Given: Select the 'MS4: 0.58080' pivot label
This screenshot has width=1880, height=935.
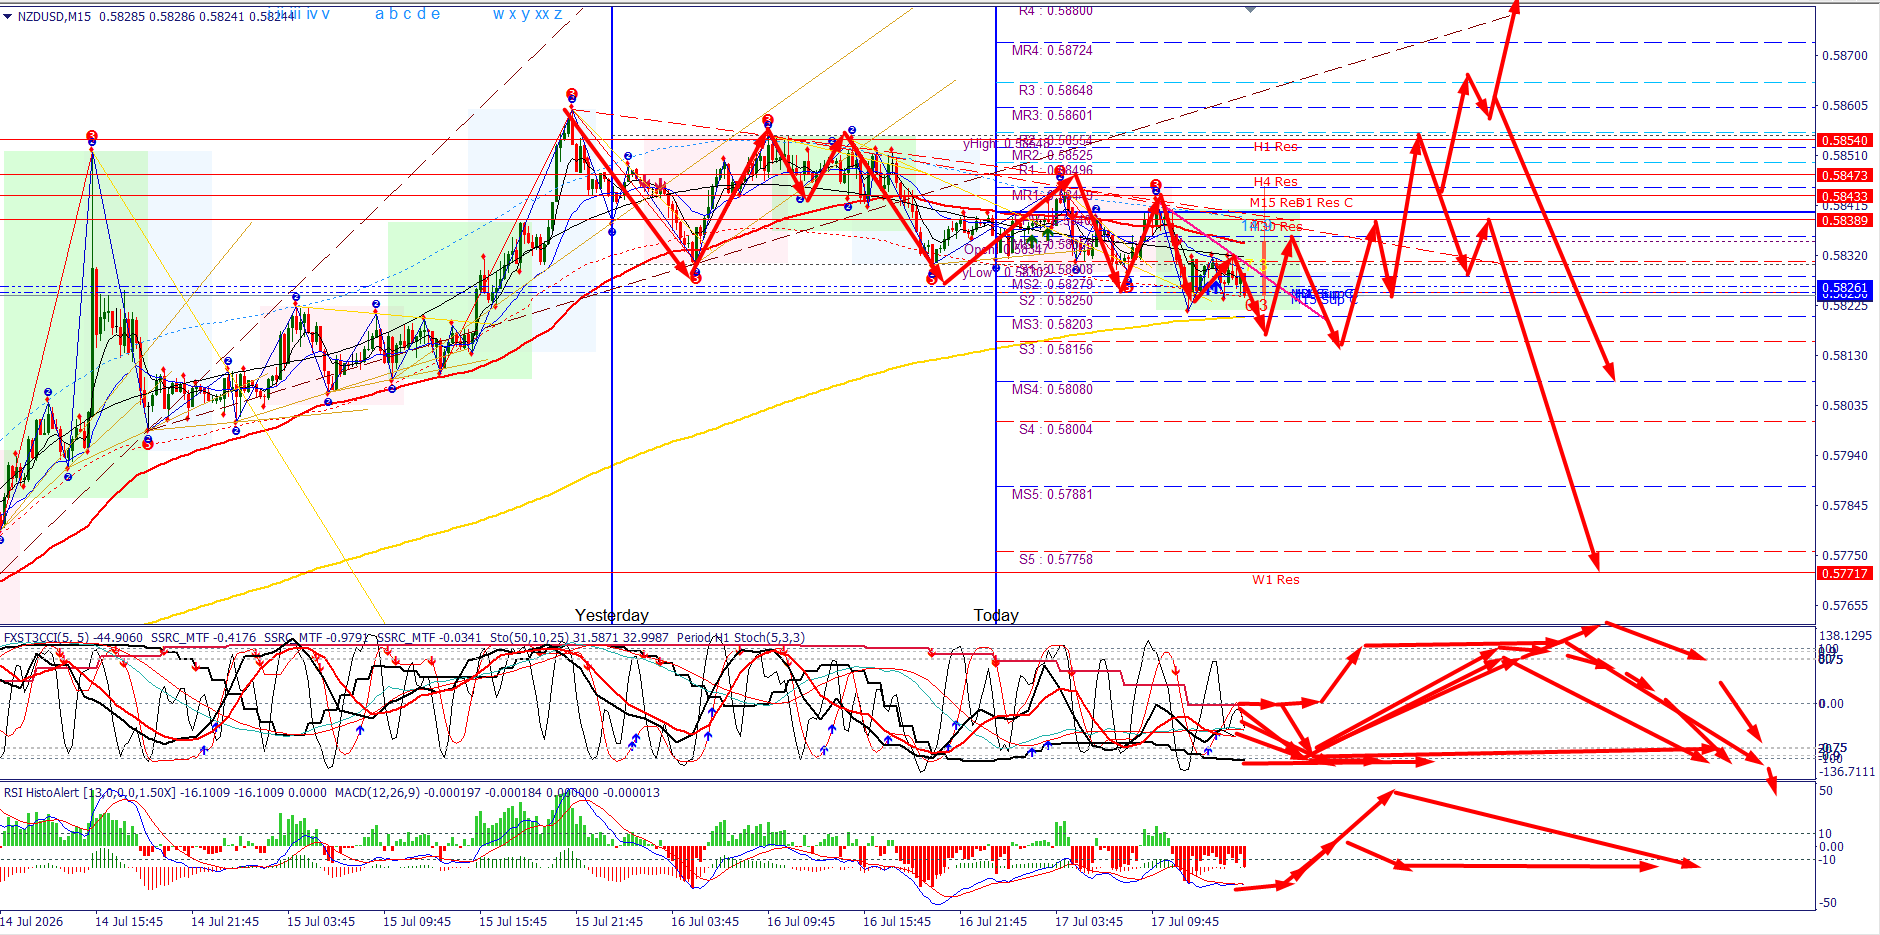Looking at the screenshot, I should pyautogui.click(x=1052, y=389).
